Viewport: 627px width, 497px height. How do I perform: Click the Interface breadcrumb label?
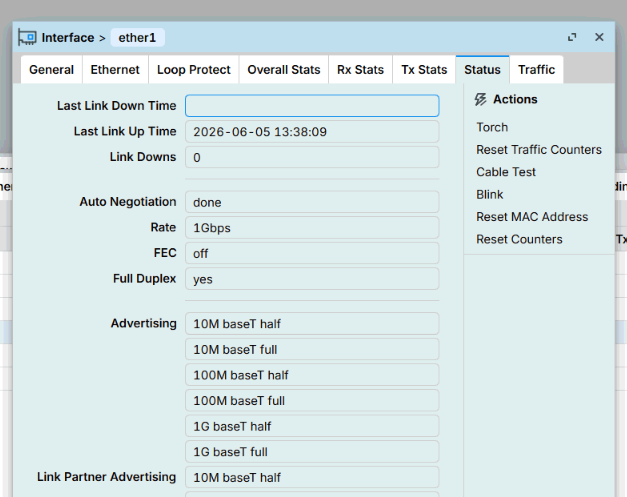[68, 38]
